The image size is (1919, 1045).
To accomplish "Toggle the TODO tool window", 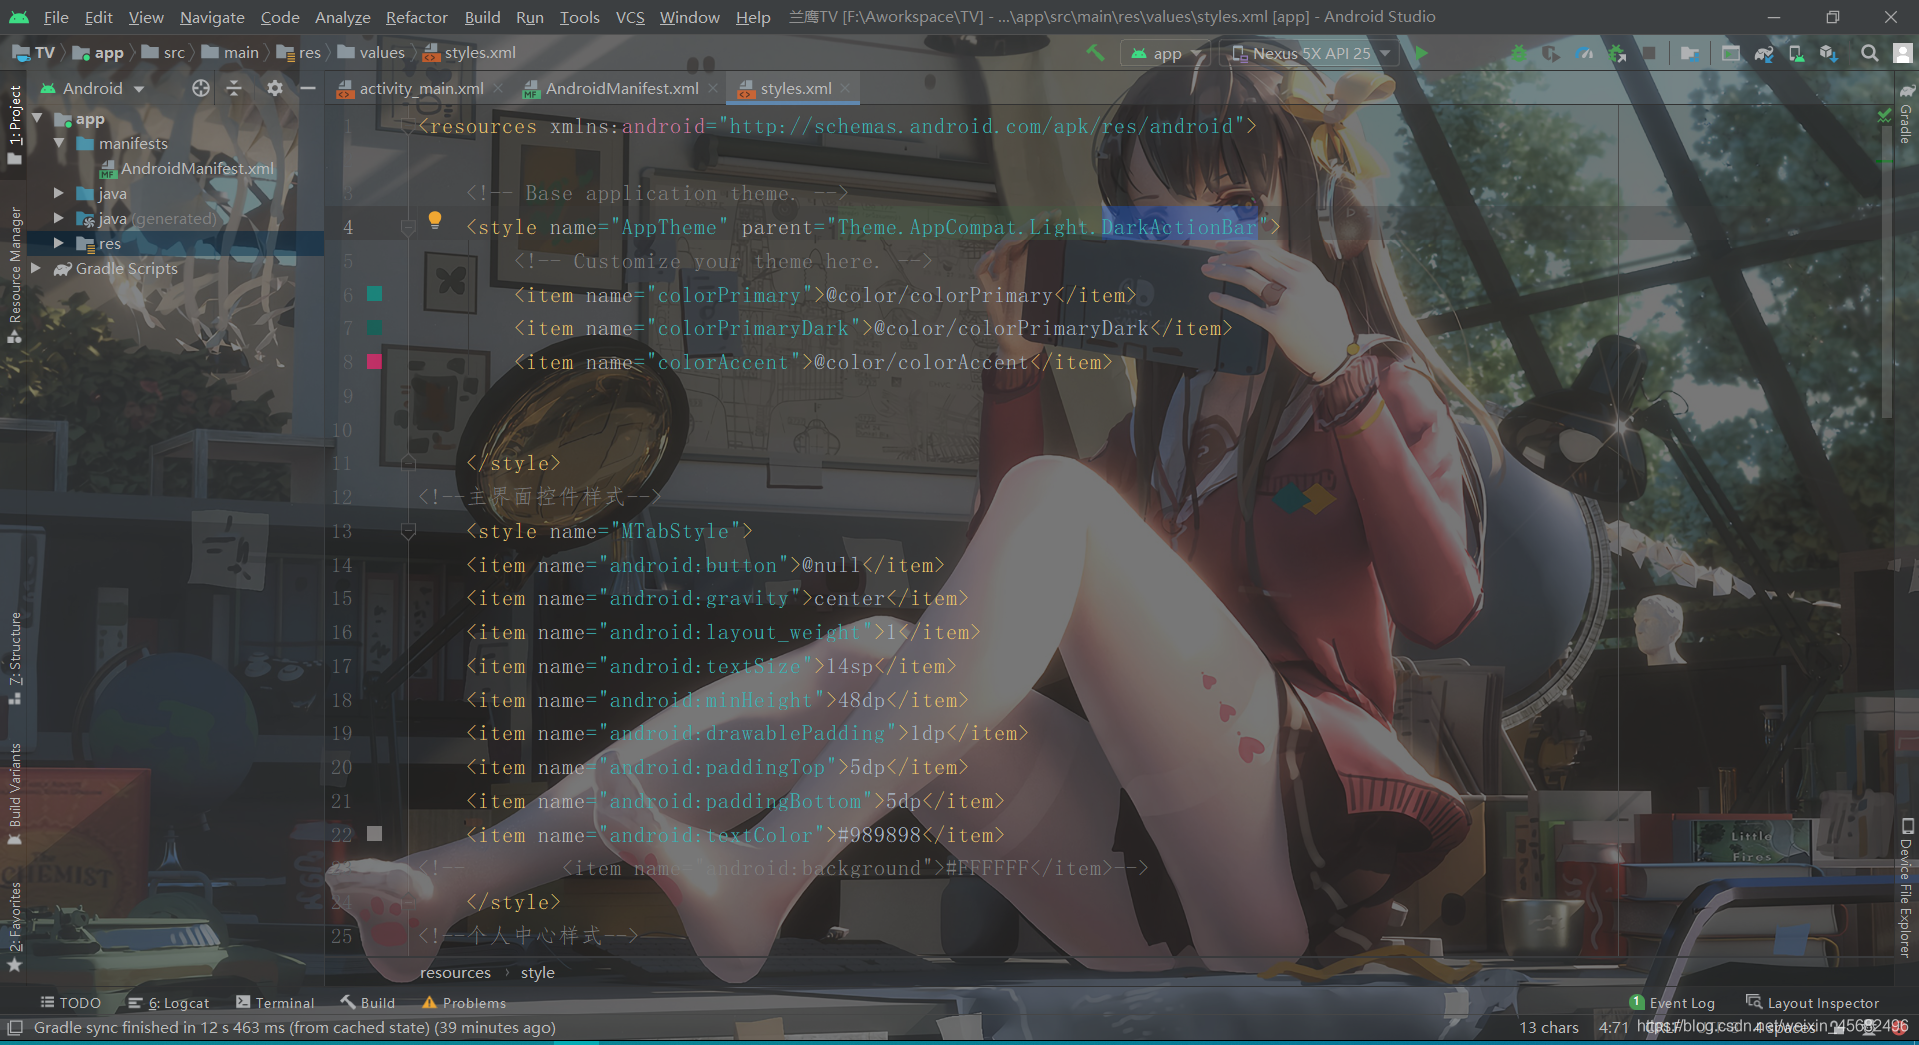I will (70, 1003).
